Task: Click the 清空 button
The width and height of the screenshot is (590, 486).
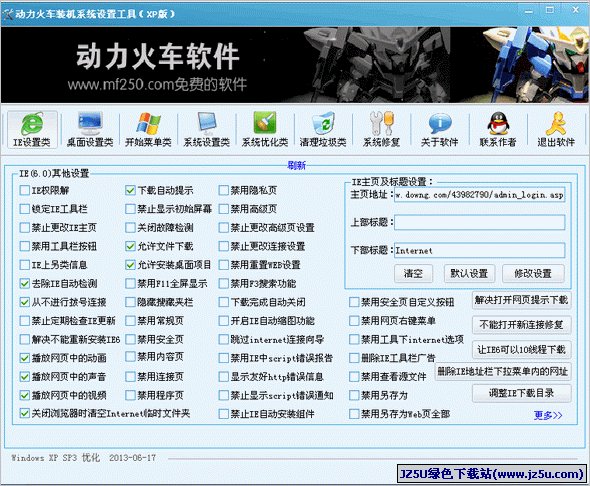Action: (413, 273)
